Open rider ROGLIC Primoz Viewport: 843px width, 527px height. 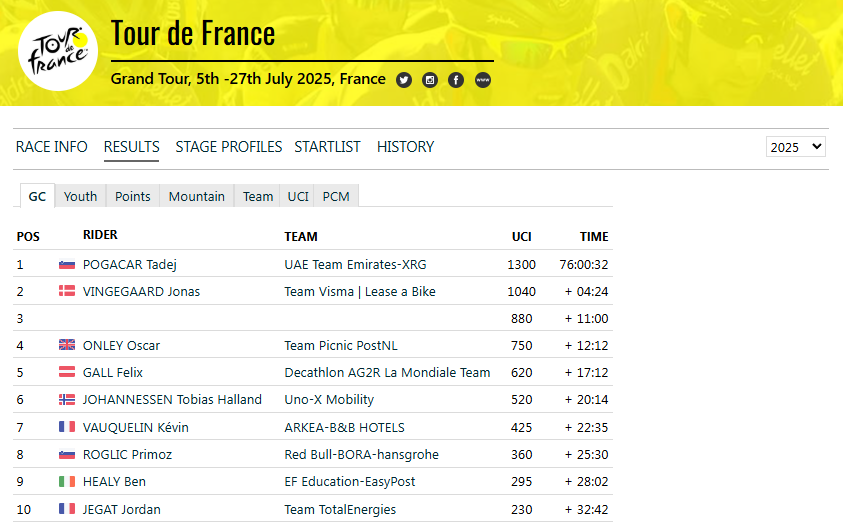(x=127, y=454)
